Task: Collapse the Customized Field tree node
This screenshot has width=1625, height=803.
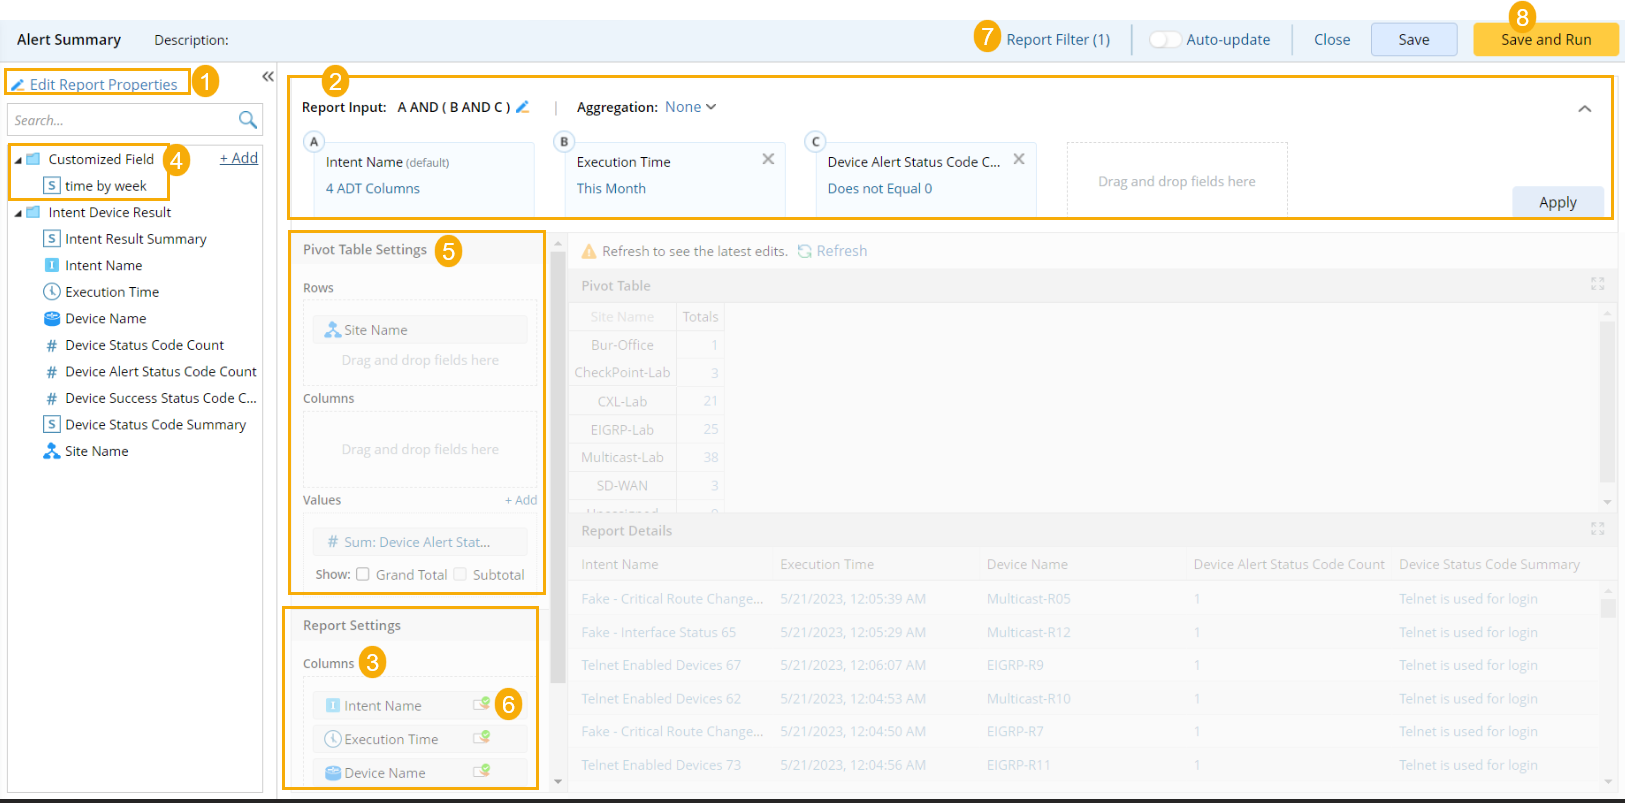Action: click(18, 160)
